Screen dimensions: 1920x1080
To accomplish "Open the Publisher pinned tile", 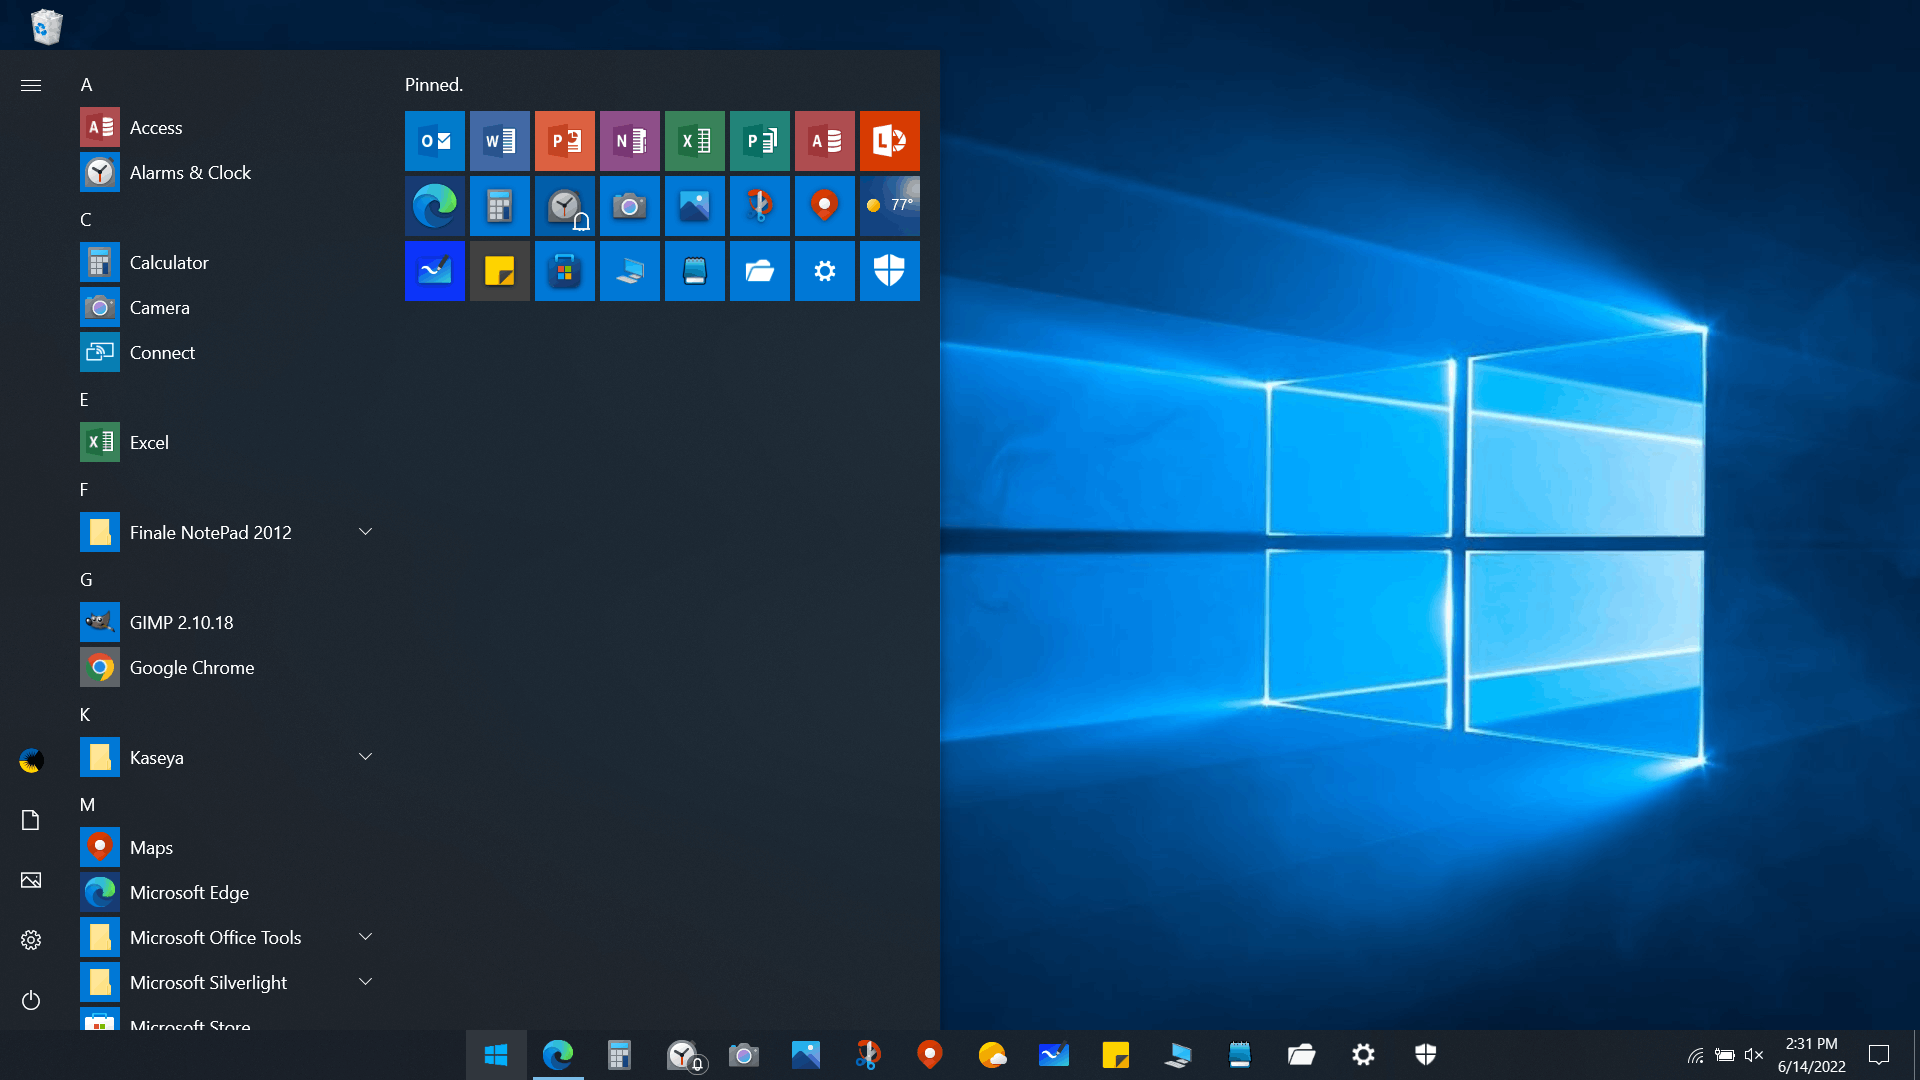I will [x=759, y=141].
